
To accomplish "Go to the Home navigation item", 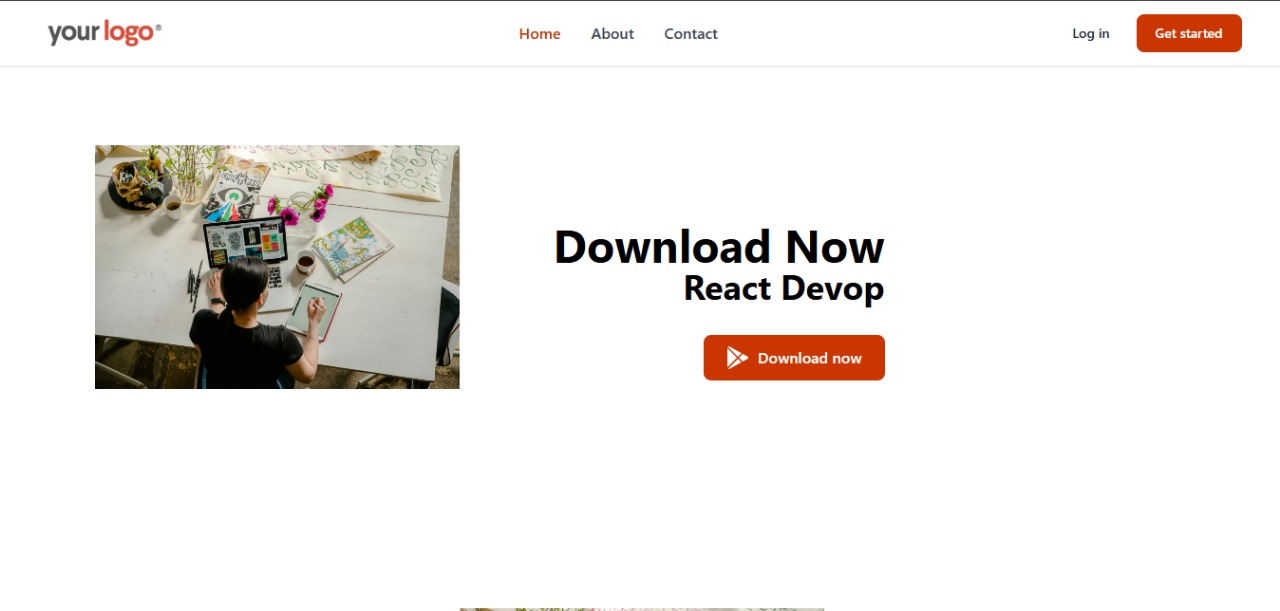I will [x=539, y=34].
